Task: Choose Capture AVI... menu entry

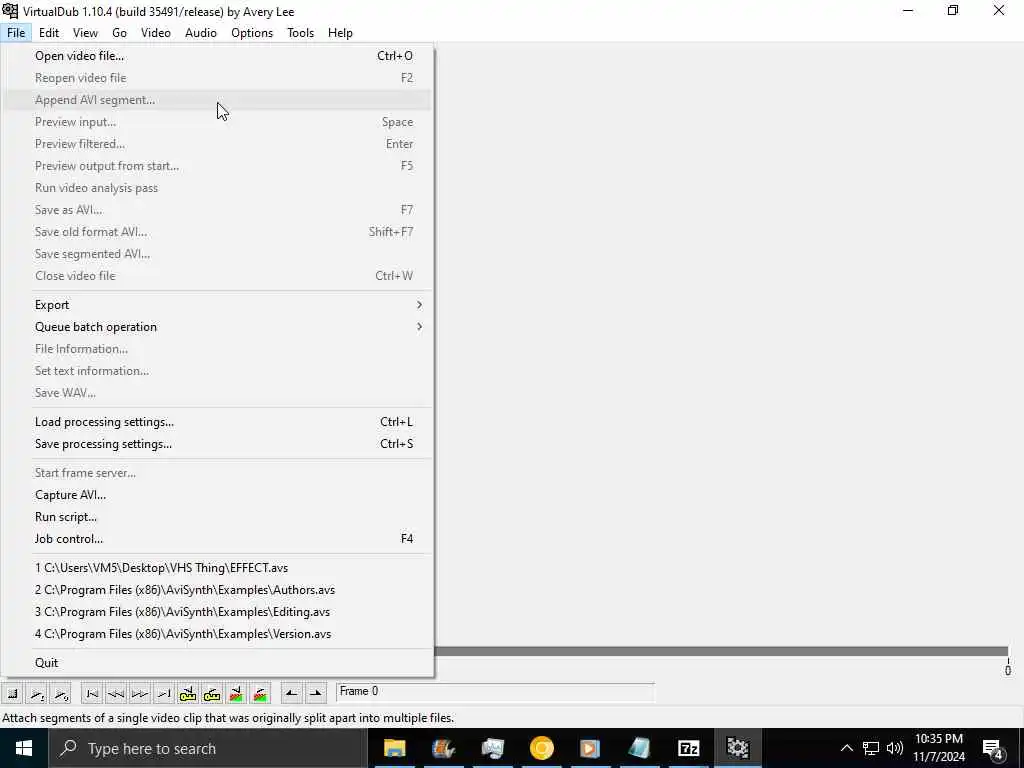Action: pos(217,495)
